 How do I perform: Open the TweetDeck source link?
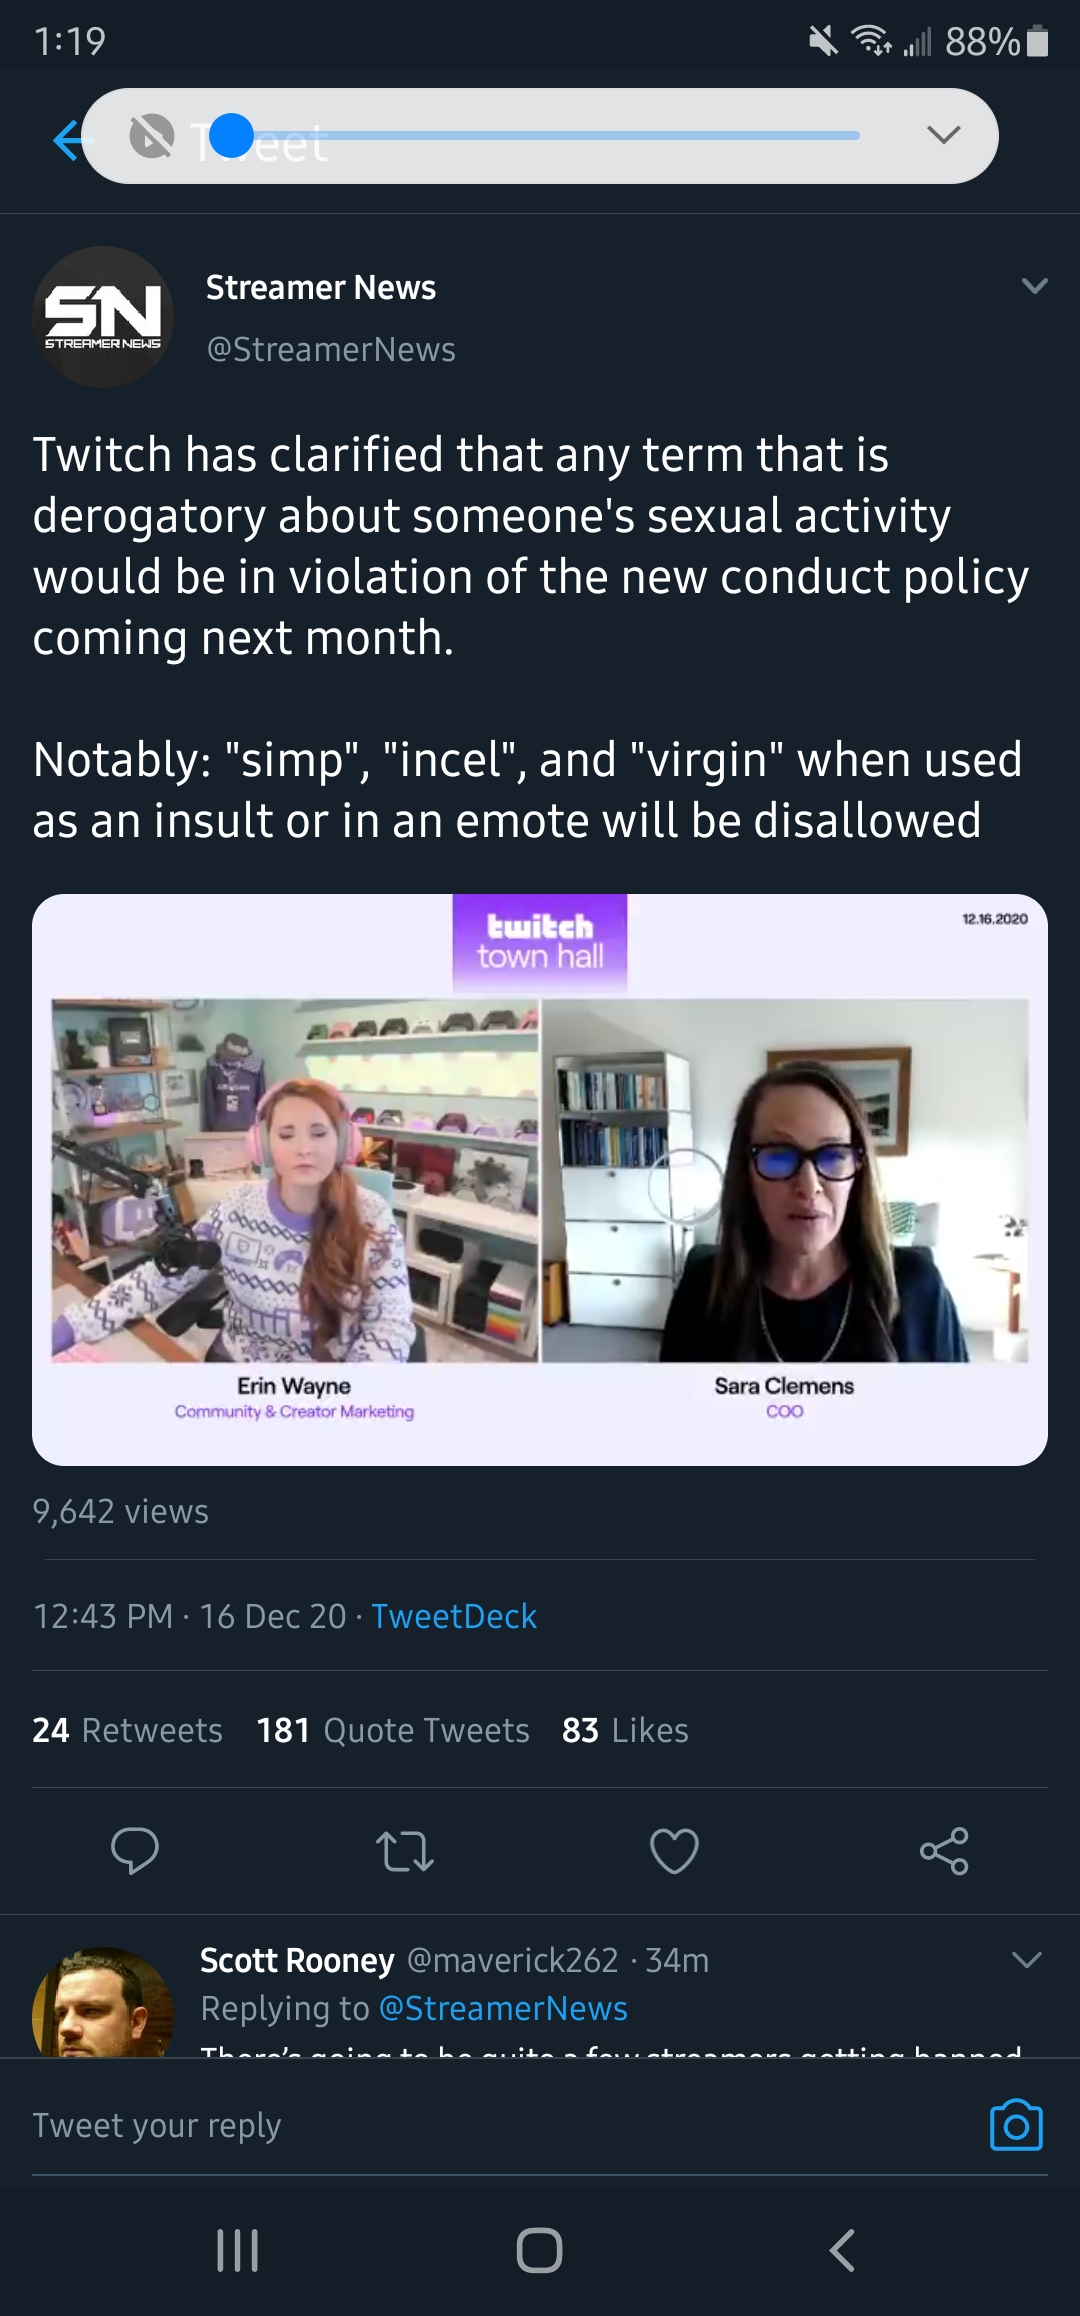click(x=454, y=1616)
